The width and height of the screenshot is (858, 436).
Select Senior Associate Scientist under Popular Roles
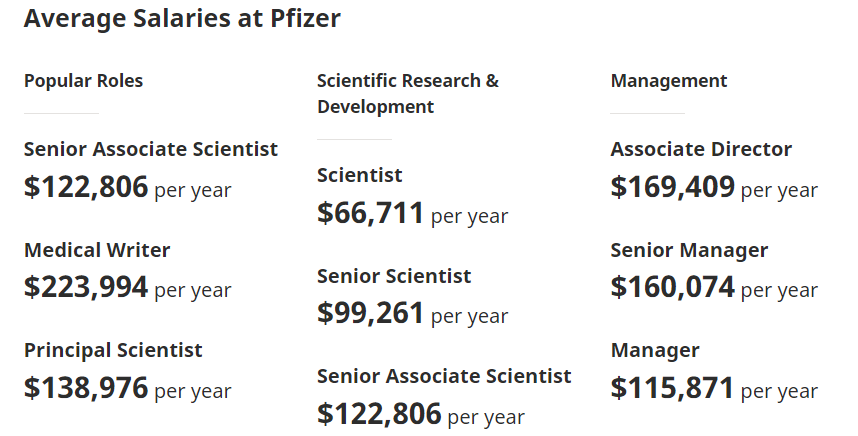[x=151, y=149]
